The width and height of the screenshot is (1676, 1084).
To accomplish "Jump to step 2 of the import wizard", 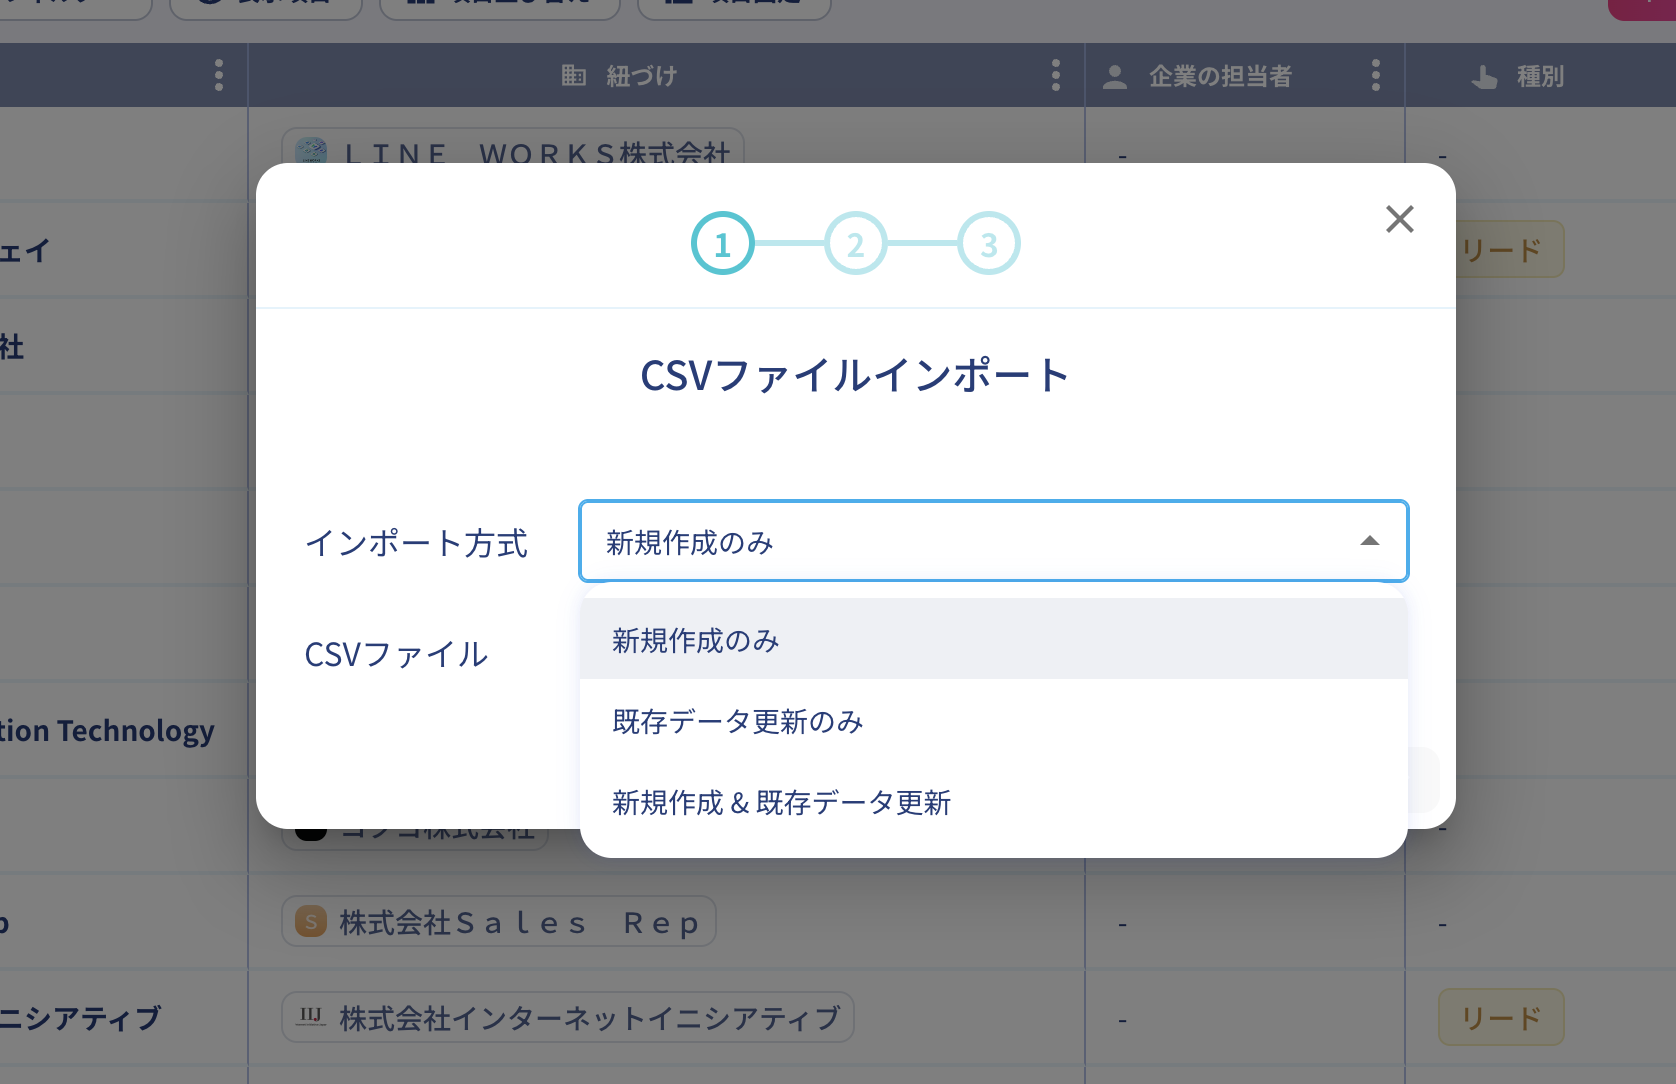I will pyautogui.click(x=855, y=243).
